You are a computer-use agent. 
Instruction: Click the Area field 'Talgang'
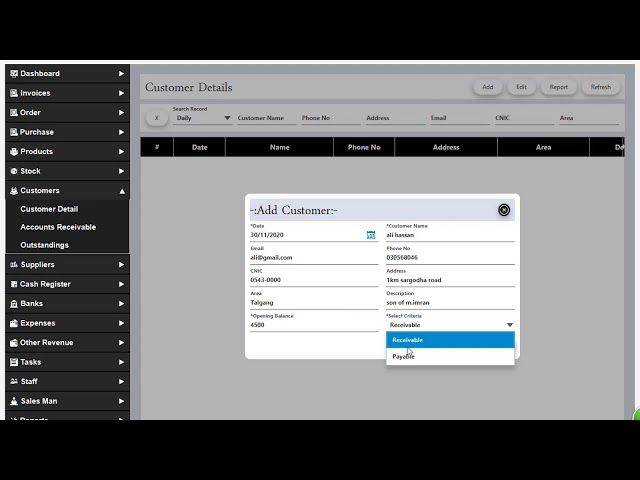coord(314,302)
